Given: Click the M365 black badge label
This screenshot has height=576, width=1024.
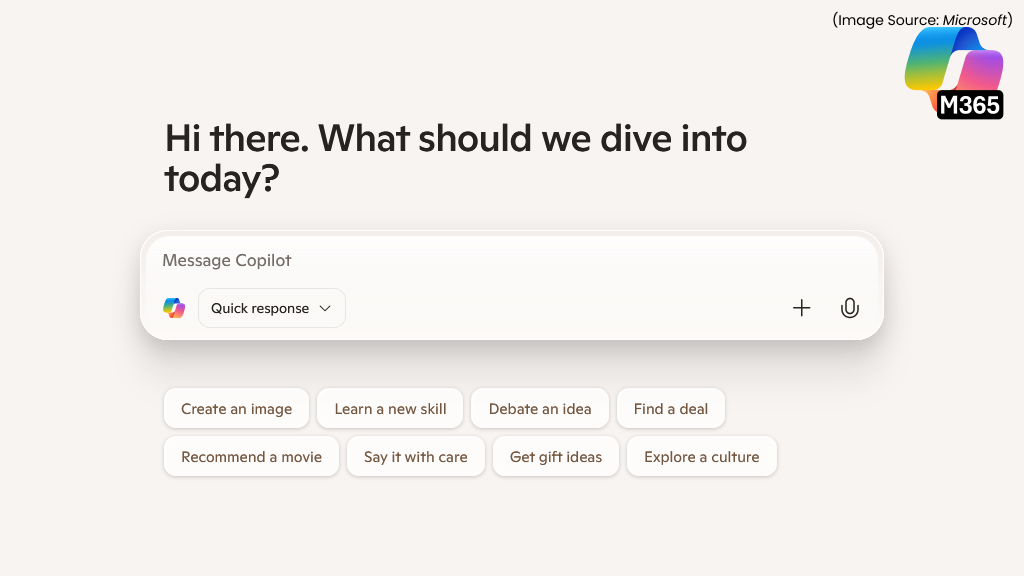Looking at the screenshot, I should (970, 104).
